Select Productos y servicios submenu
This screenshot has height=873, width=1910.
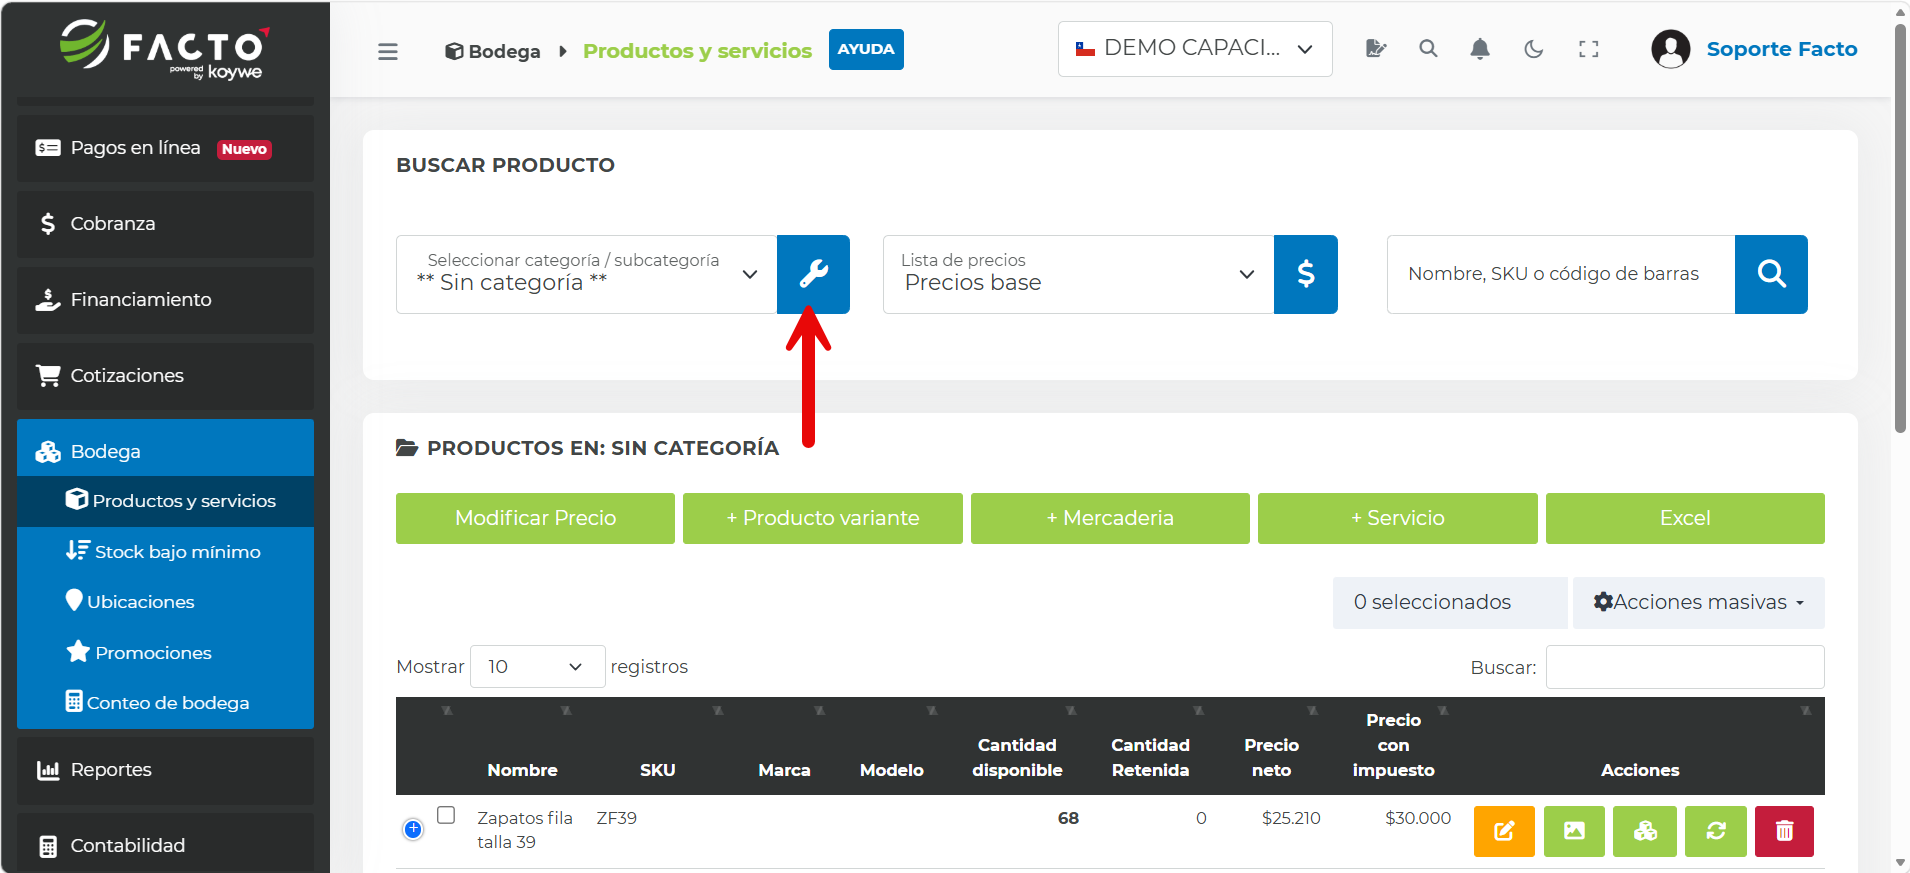coord(165,501)
